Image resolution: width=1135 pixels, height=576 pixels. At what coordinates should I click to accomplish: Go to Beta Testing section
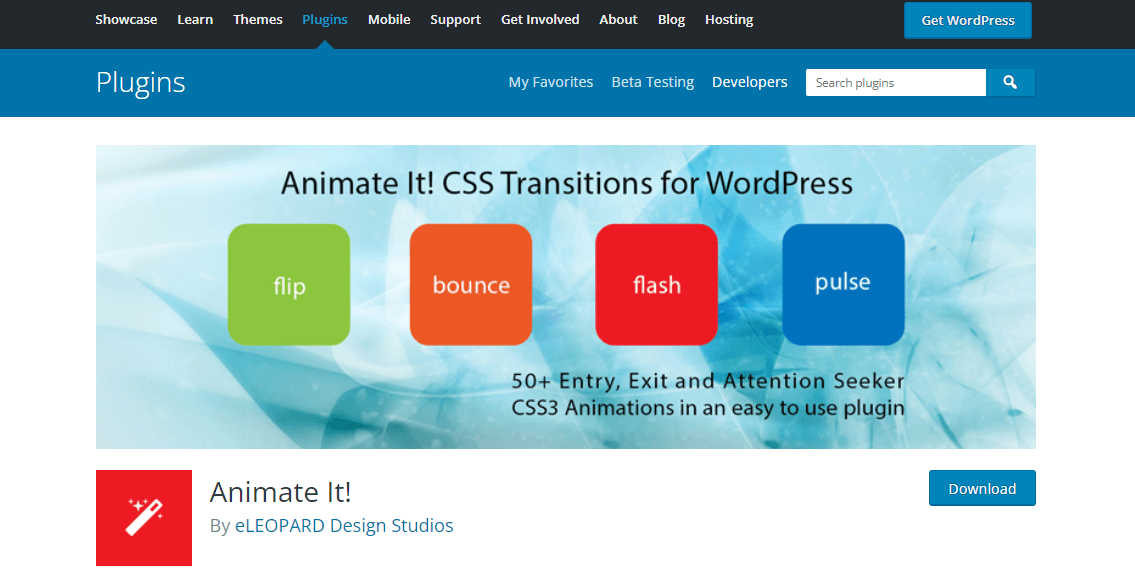[652, 82]
